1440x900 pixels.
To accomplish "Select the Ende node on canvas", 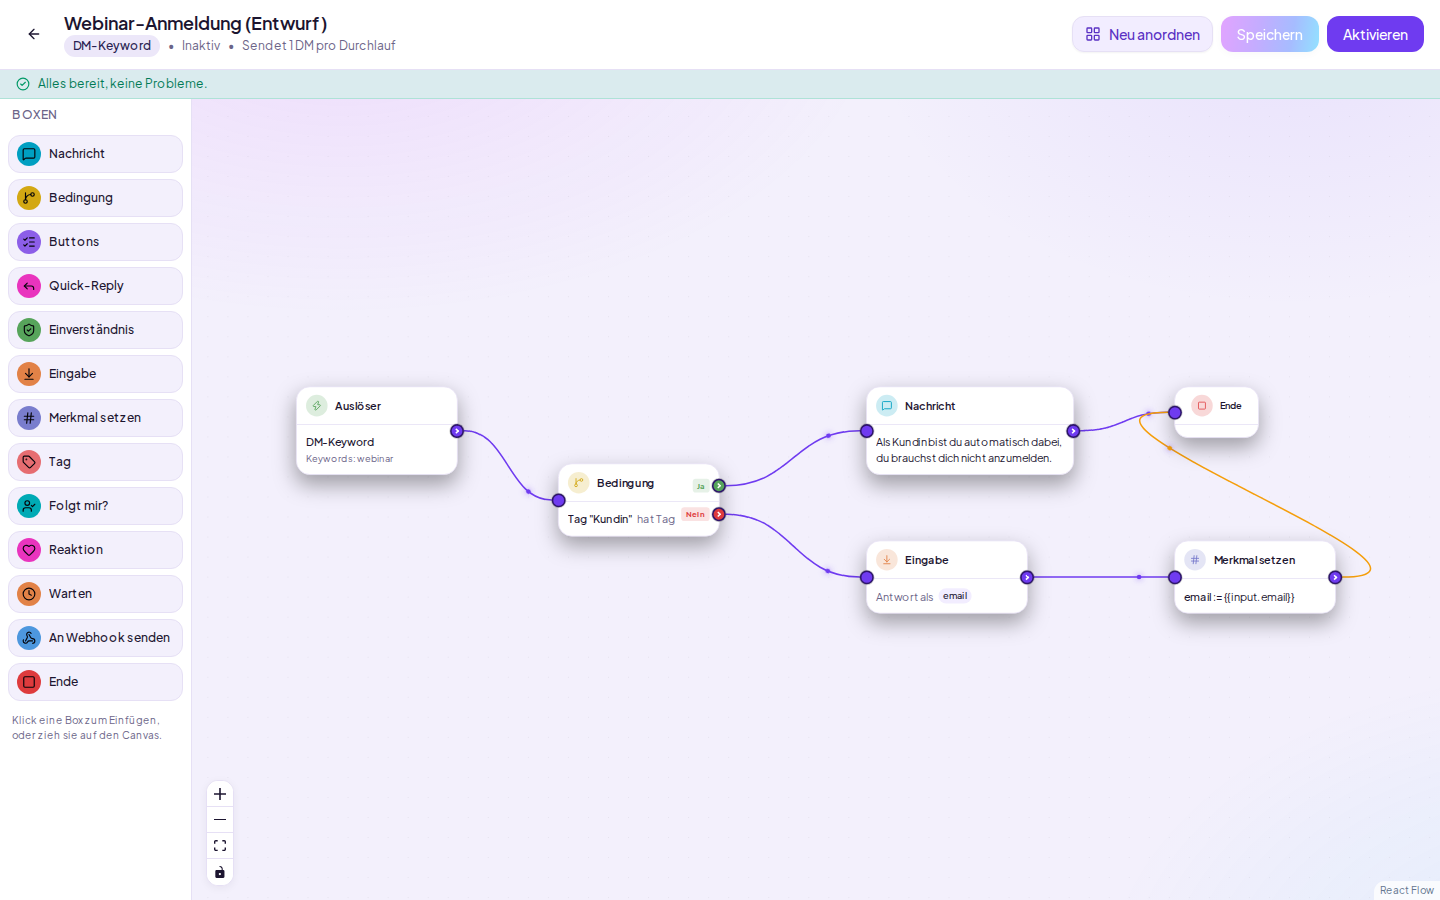I will point(1216,412).
